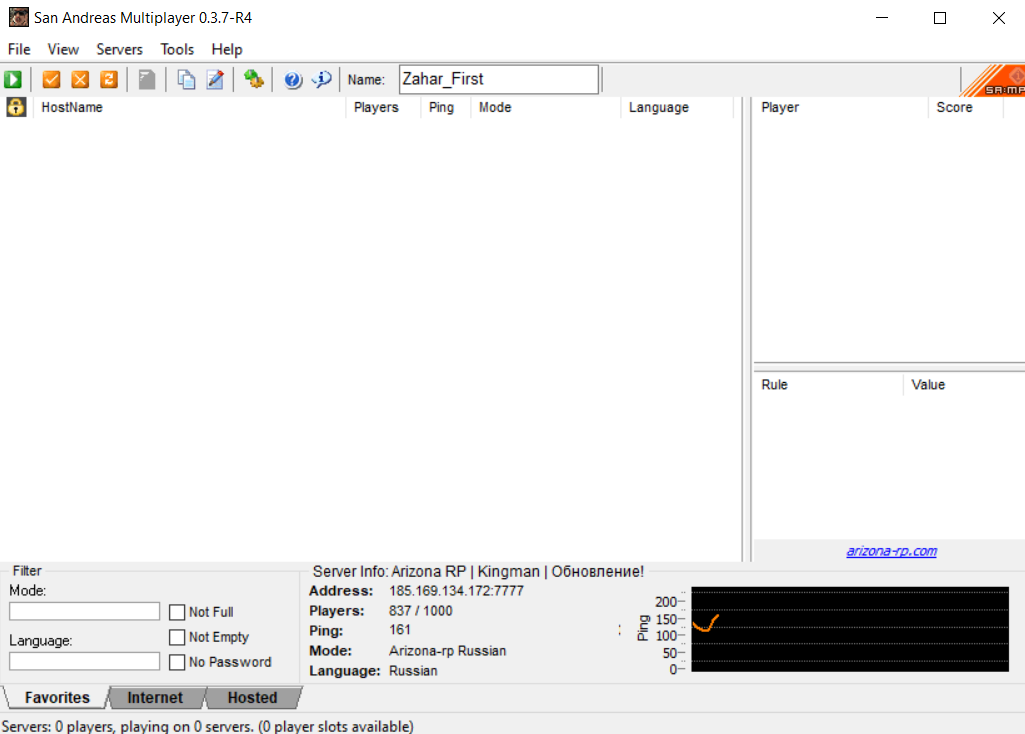
Task: Sort by the Ping column header
Action: (x=446, y=107)
